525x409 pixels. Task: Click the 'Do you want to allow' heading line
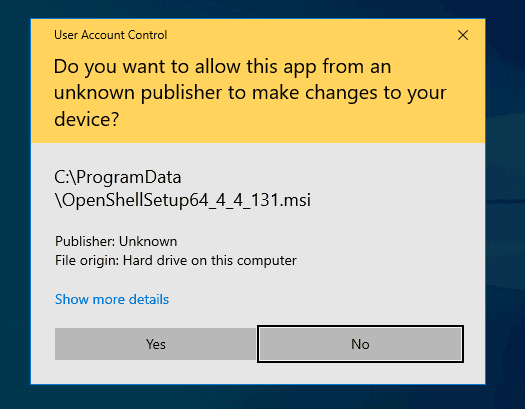[x=222, y=67]
